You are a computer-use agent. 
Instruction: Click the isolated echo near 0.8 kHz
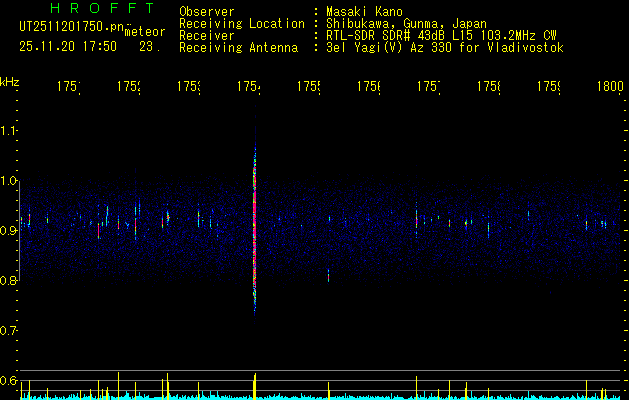point(329,276)
